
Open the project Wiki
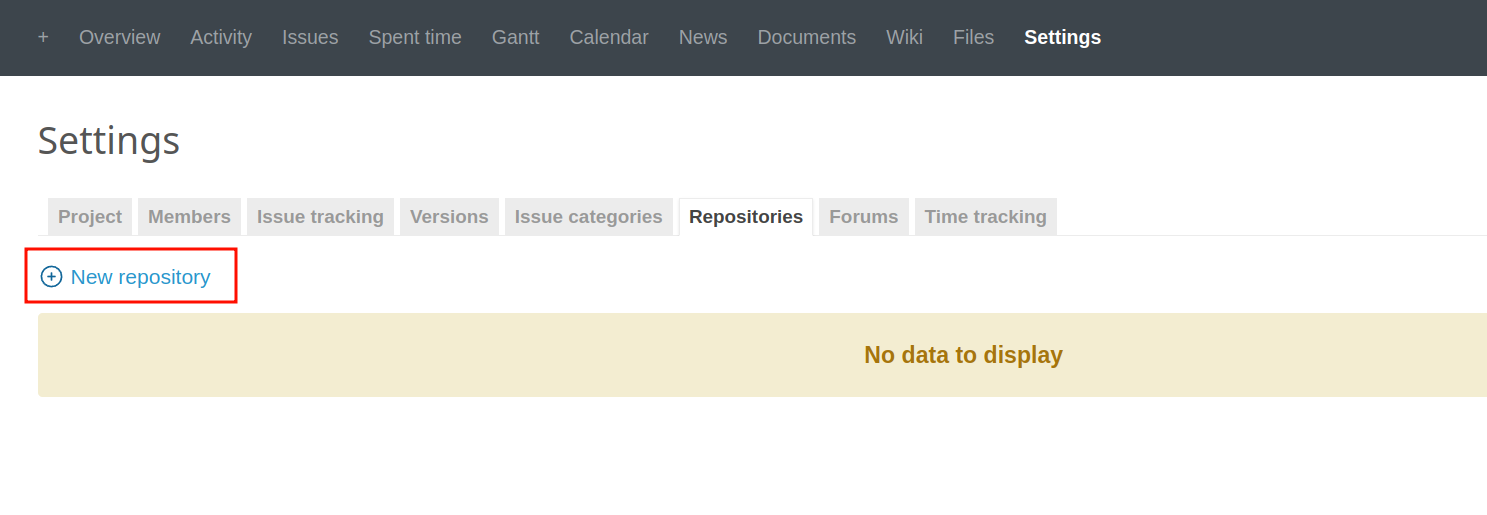click(904, 37)
